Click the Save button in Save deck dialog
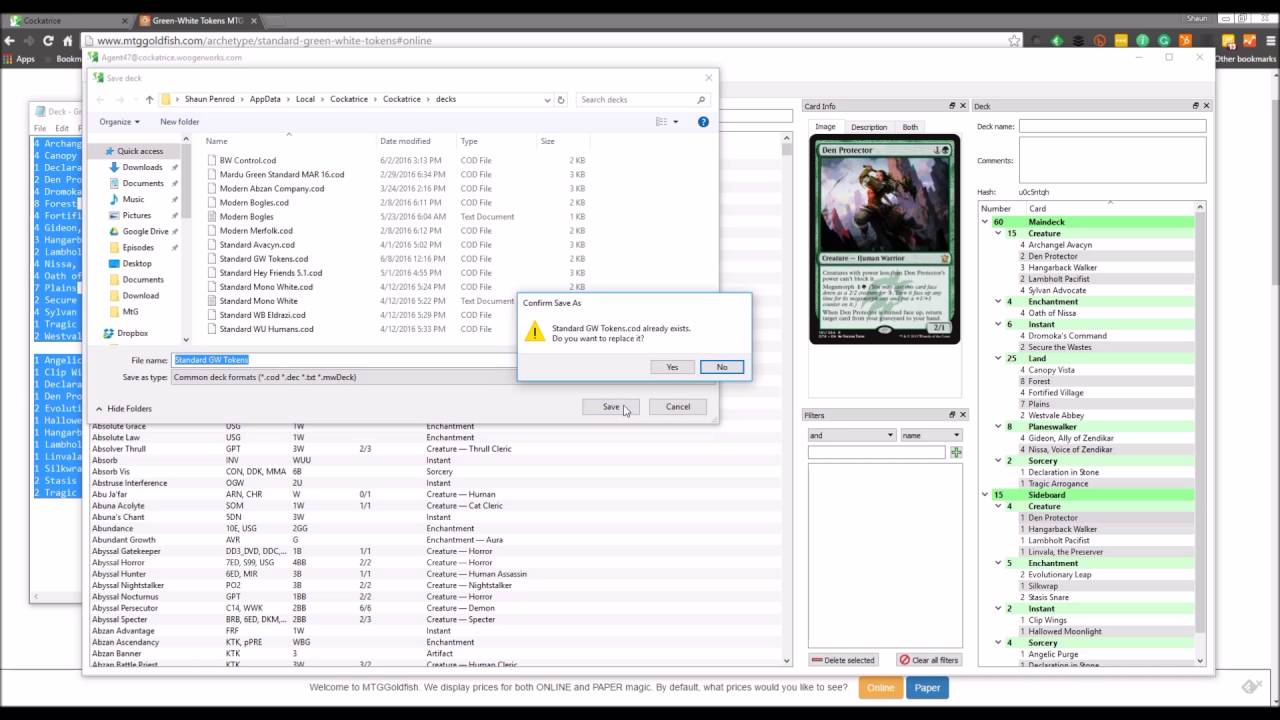 [611, 406]
